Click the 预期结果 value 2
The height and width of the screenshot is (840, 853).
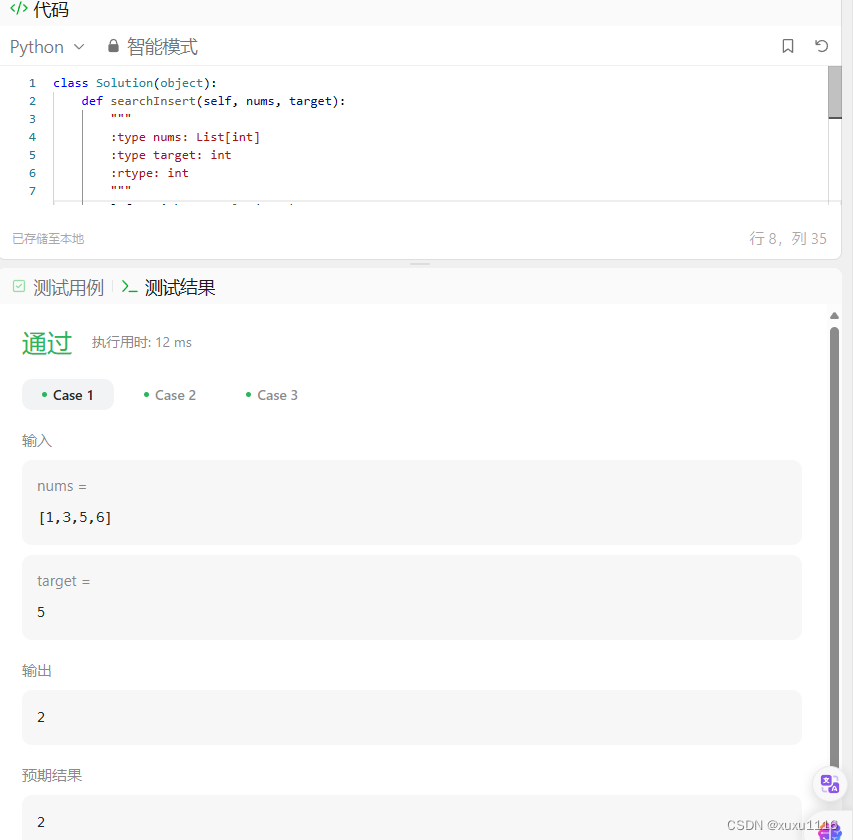[x=41, y=822]
